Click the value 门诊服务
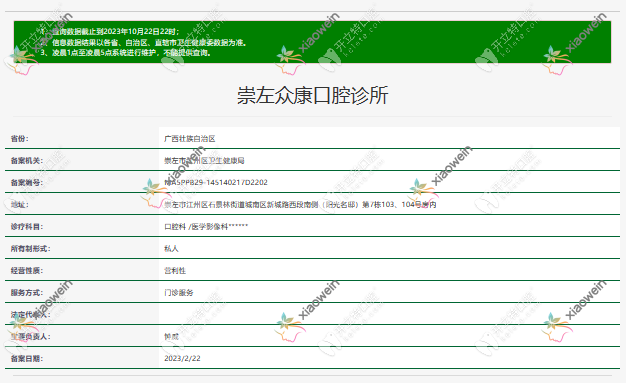Screen dimensions: 626x383 click(x=178, y=292)
